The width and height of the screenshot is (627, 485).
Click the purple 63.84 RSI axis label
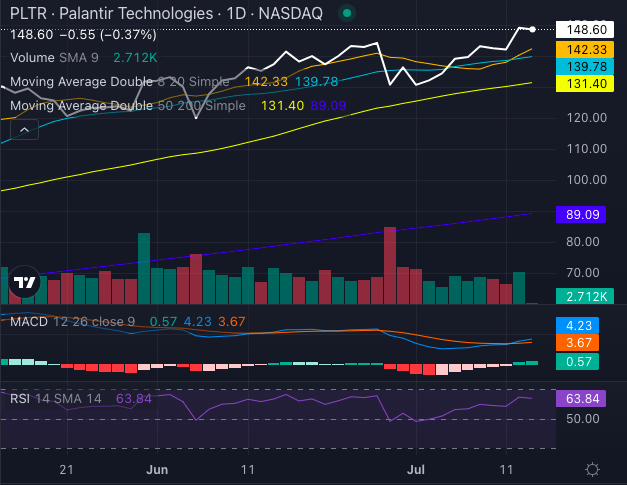point(581,399)
